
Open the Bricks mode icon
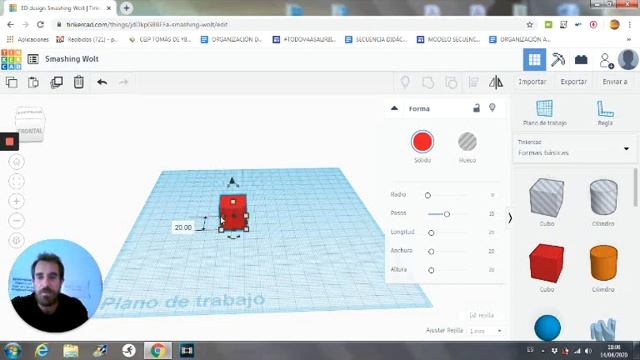tap(581, 60)
